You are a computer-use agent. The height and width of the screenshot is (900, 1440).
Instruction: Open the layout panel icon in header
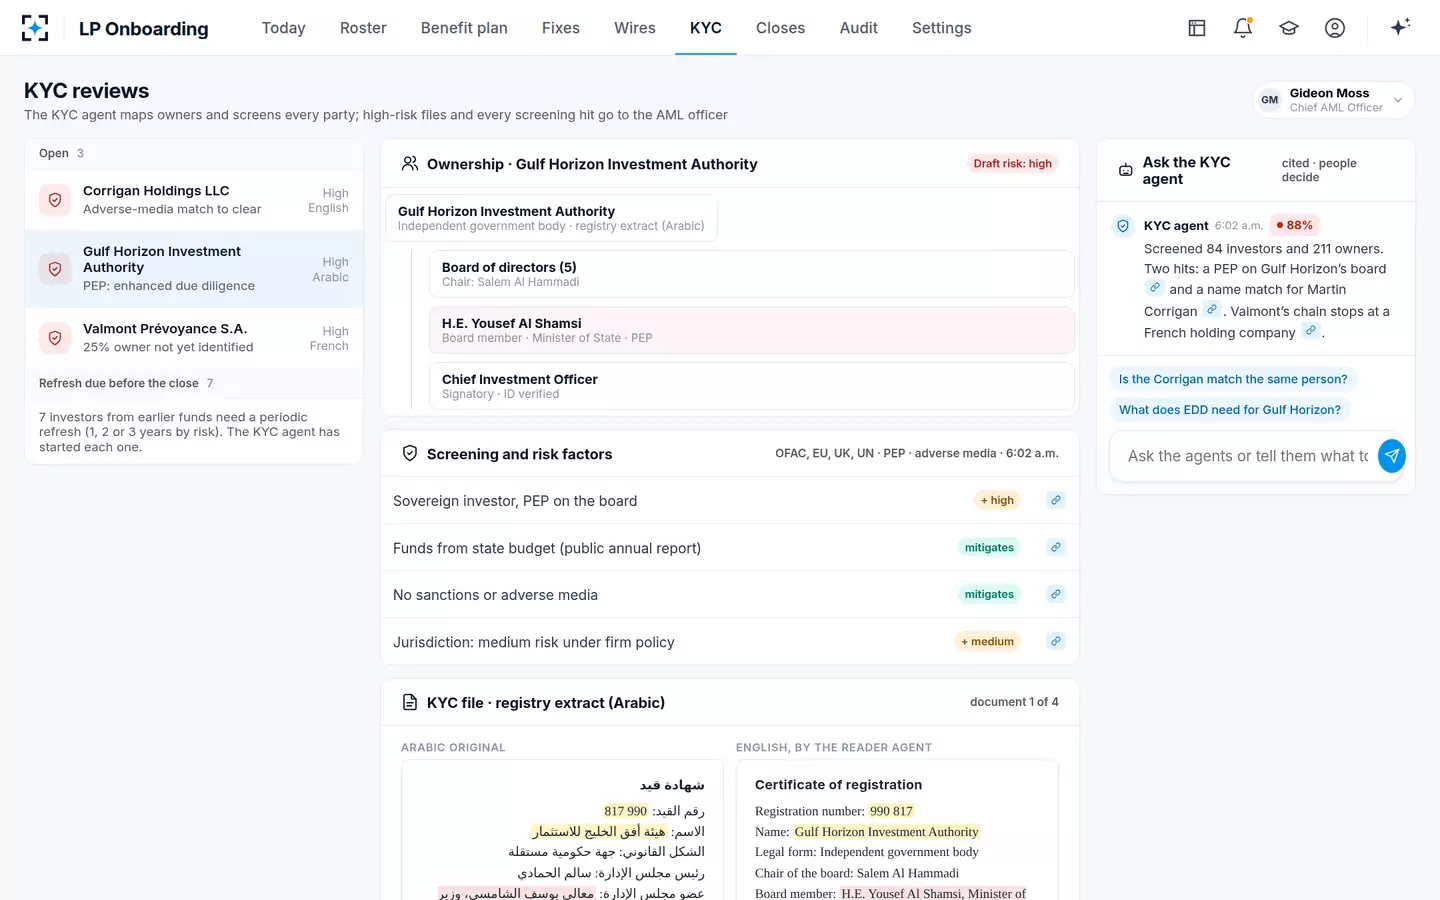(1197, 28)
